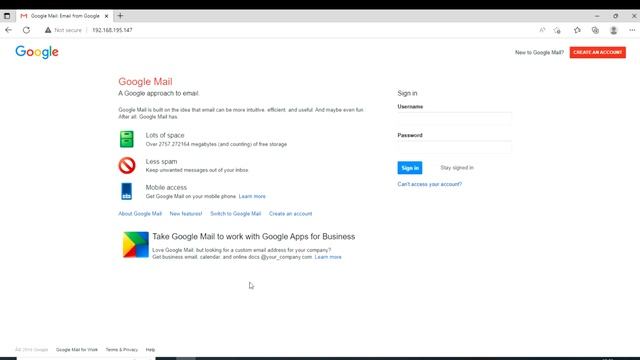The width and height of the screenshot is (640, 360).
Task: Open Switch to Google Mail link
Action: tap(236, 213)
